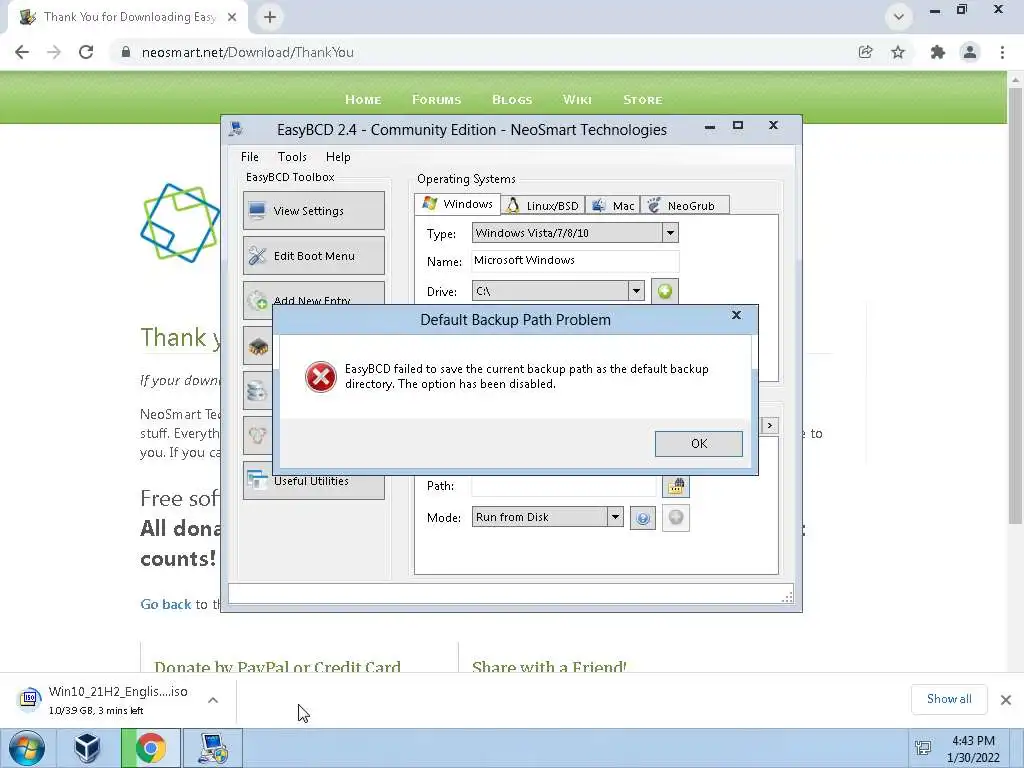The width and height of the screenshot is (1024, 768).
Task: Switch to the NeoGrub tab
Action: [684, 206]
